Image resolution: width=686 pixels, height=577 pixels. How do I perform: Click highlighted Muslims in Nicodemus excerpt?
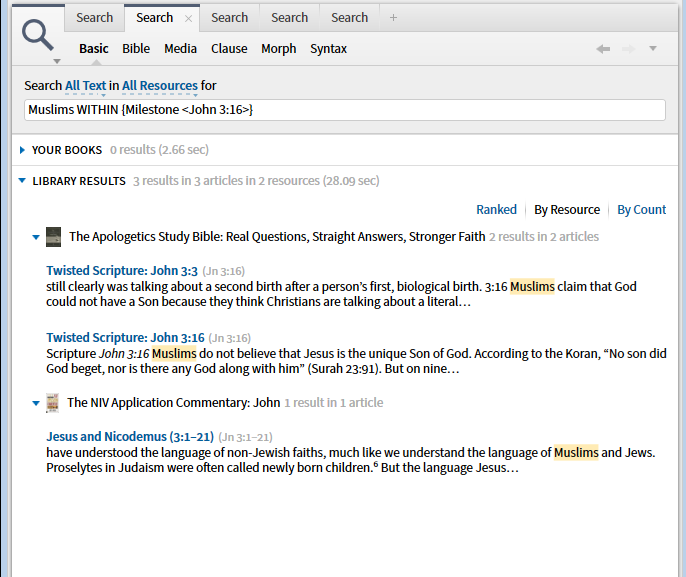[576, 452]
